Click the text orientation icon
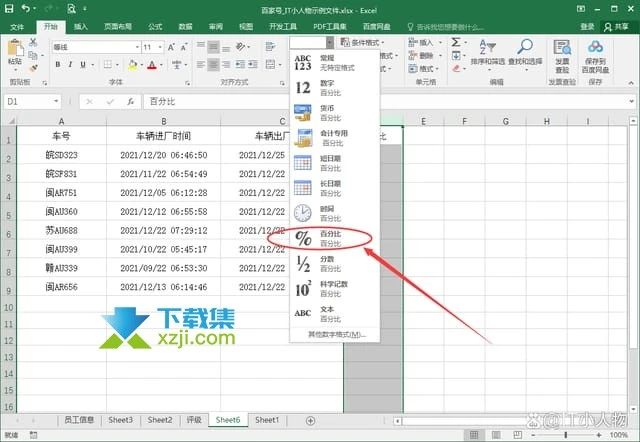640x442 pixels. [x=241, y=47]
